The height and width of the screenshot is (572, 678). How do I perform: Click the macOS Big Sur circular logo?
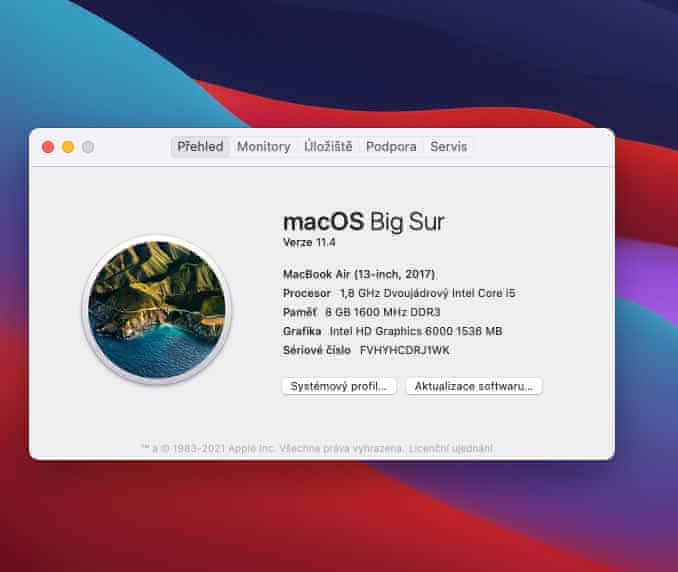(157, 310)
